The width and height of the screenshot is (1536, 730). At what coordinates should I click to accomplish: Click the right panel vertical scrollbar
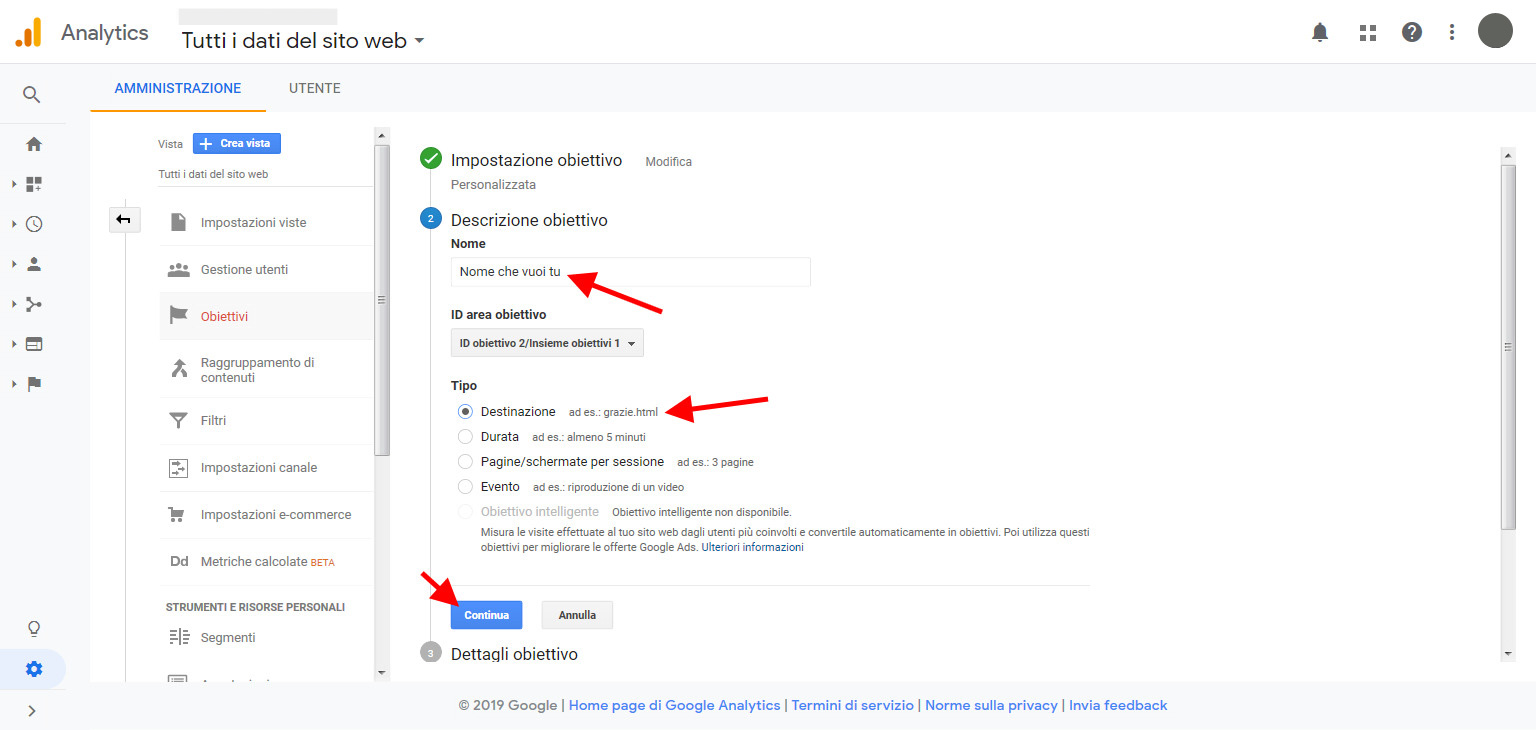[1508, 345]
